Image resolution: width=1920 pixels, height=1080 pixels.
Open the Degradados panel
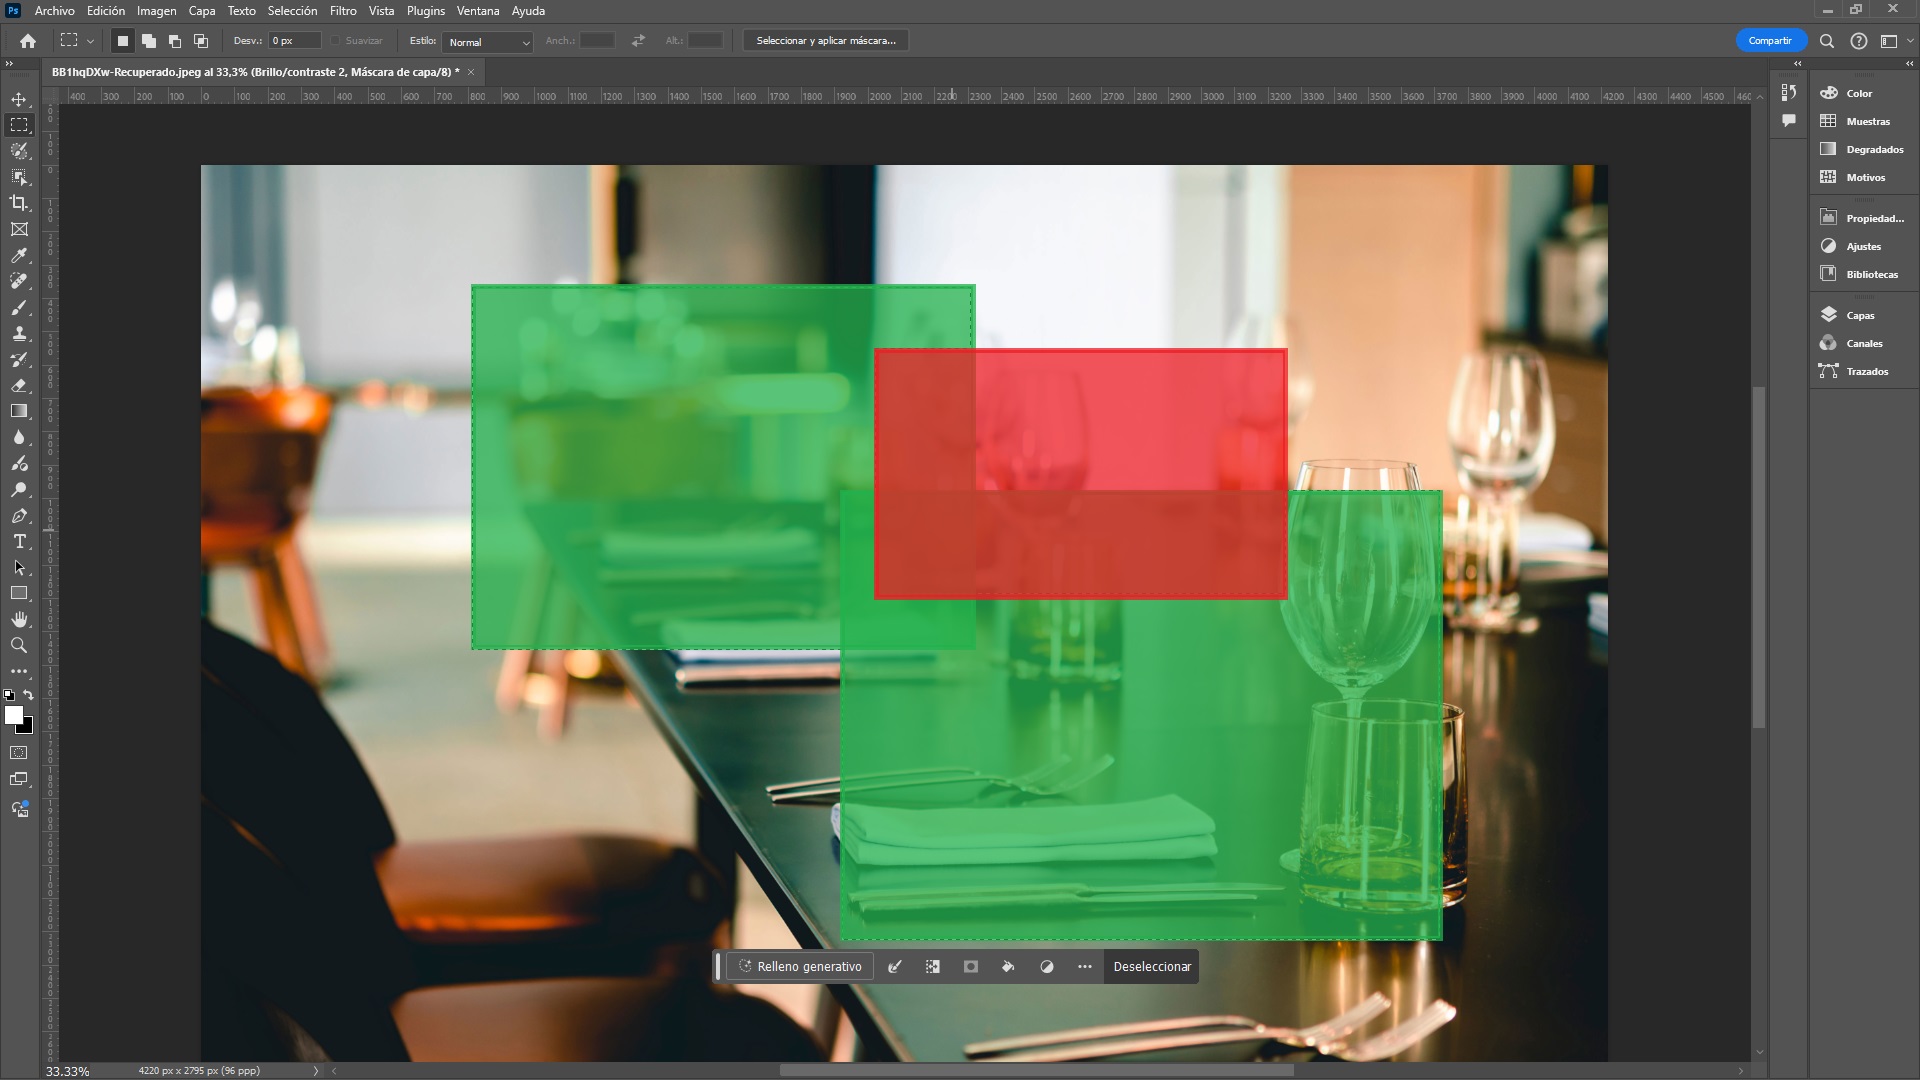(1874, 149)
